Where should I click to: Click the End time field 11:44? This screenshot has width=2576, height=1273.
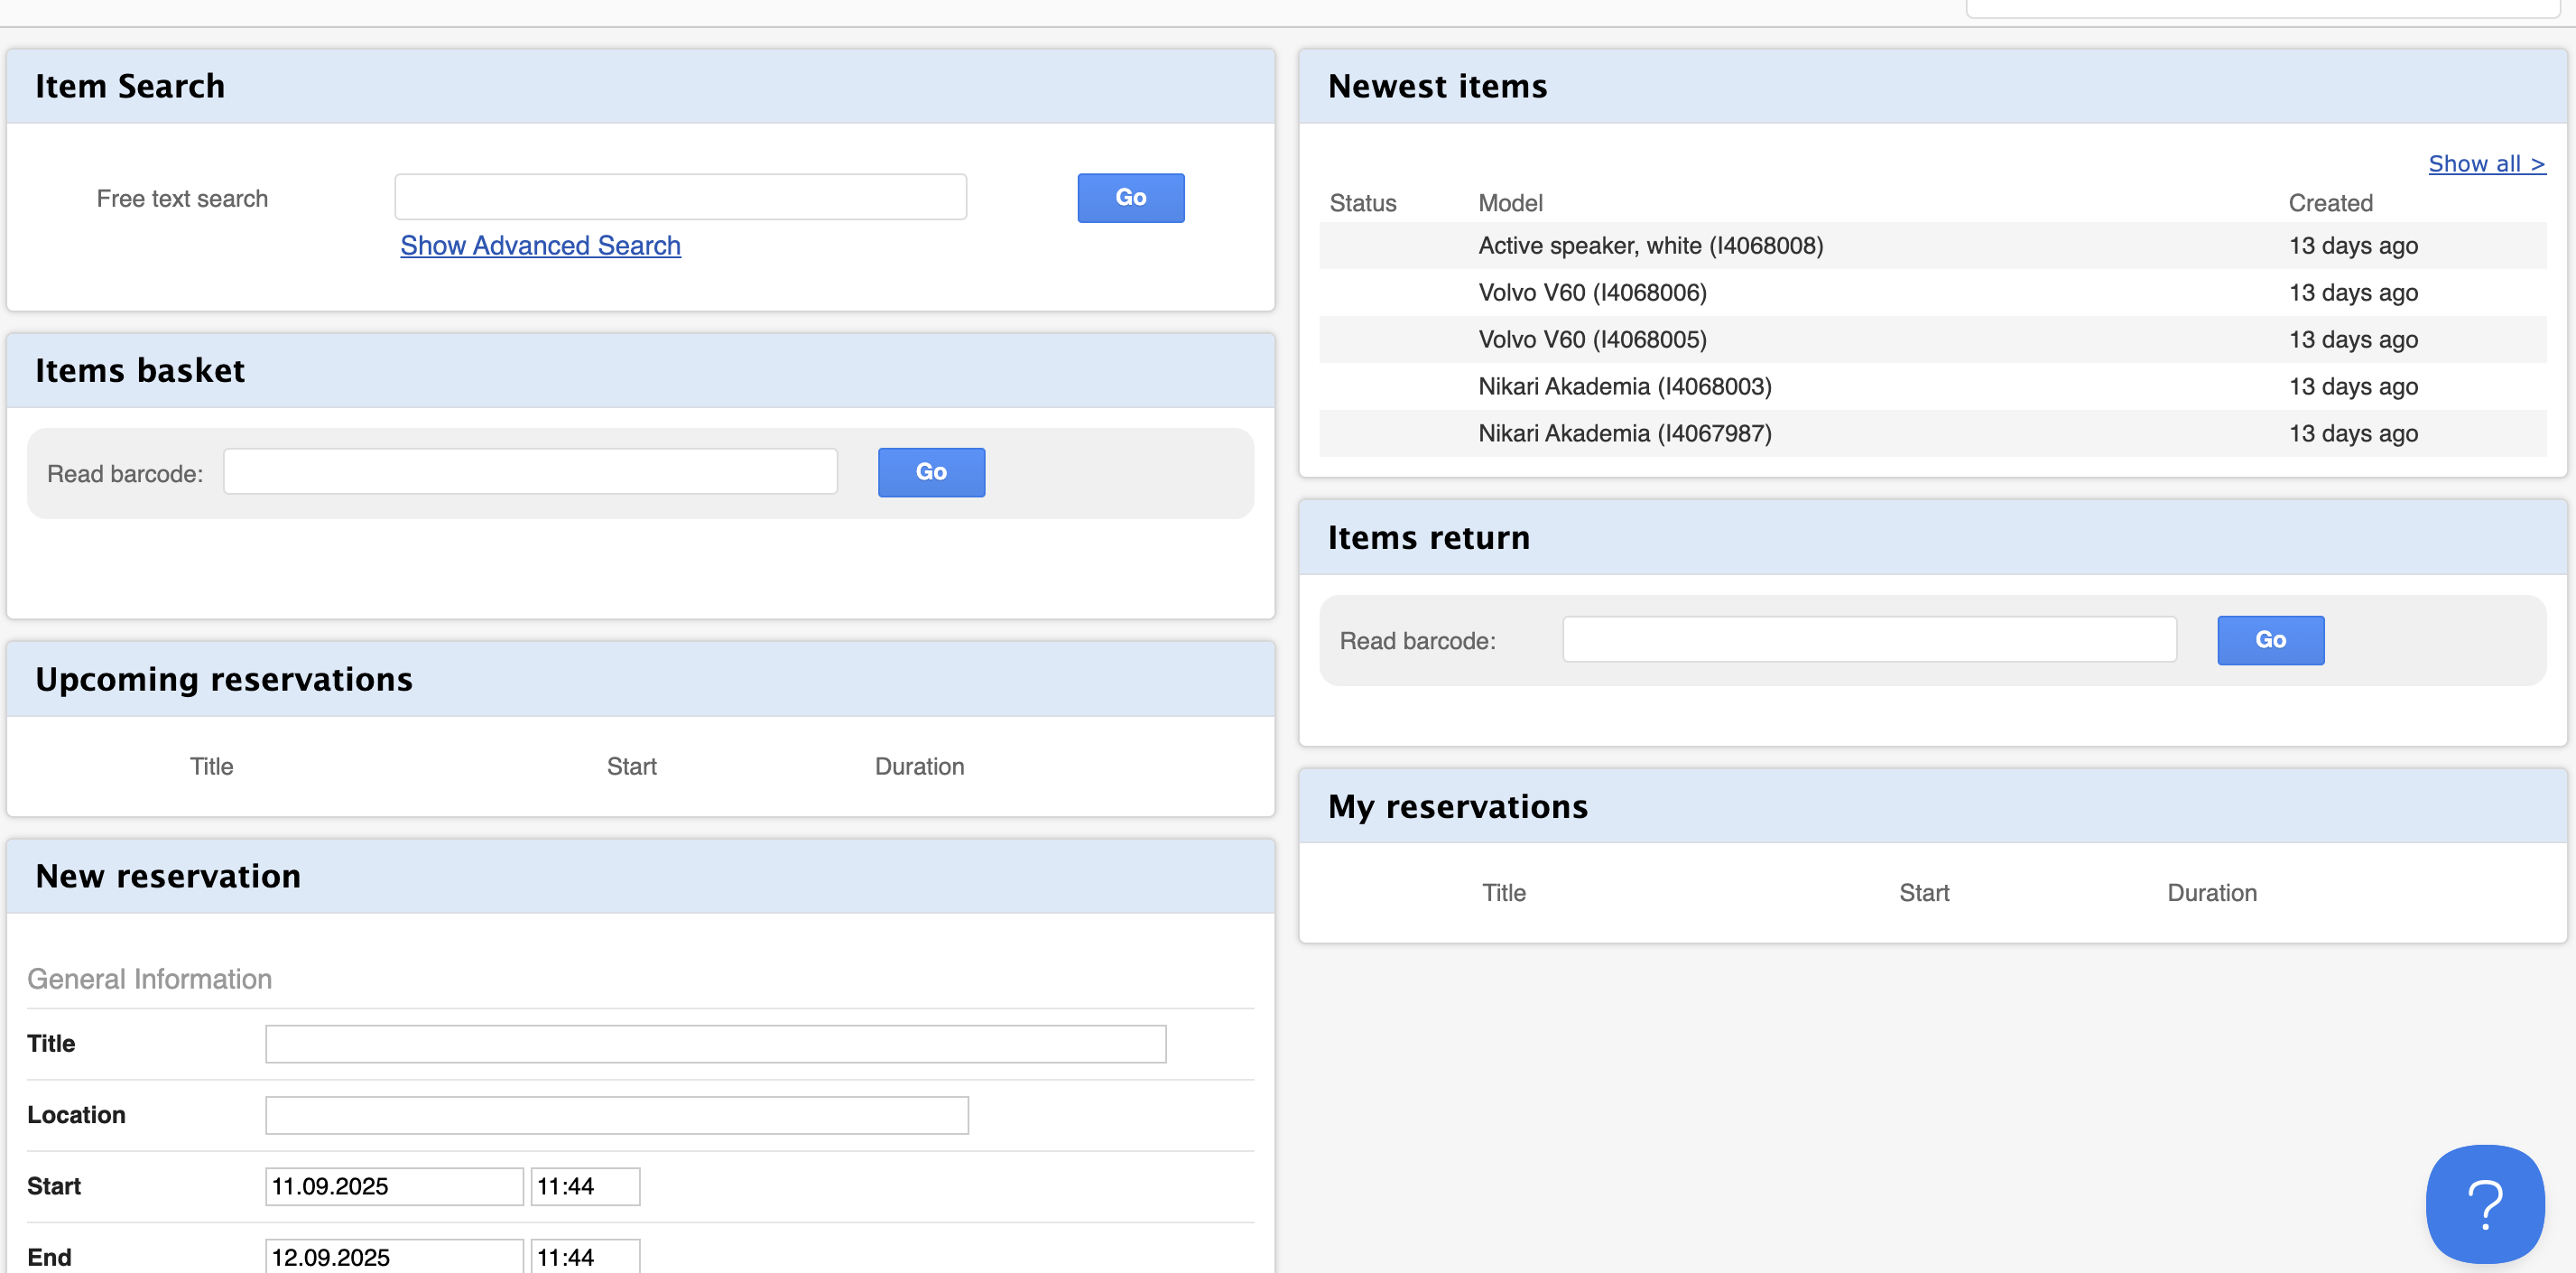(585, 1256)
